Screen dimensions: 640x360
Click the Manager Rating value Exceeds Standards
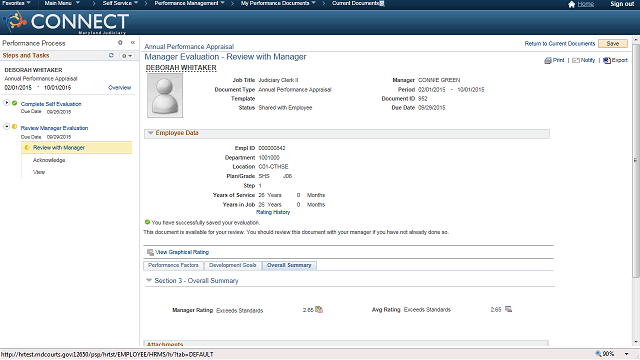pos(240,311)
